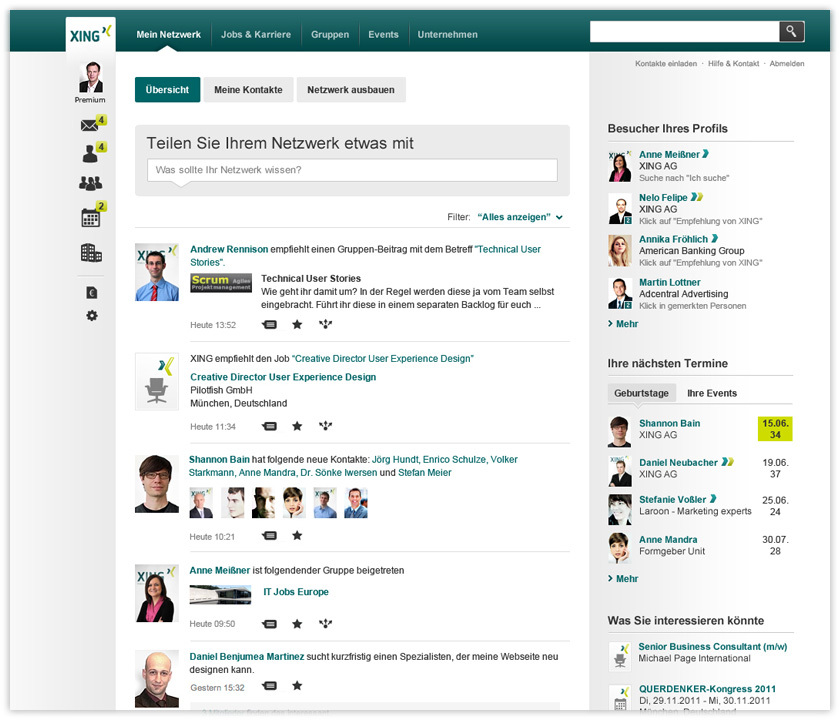Star Daniel Benjumea Martinez's post
The image size is (840, 720).
point(297,685)
